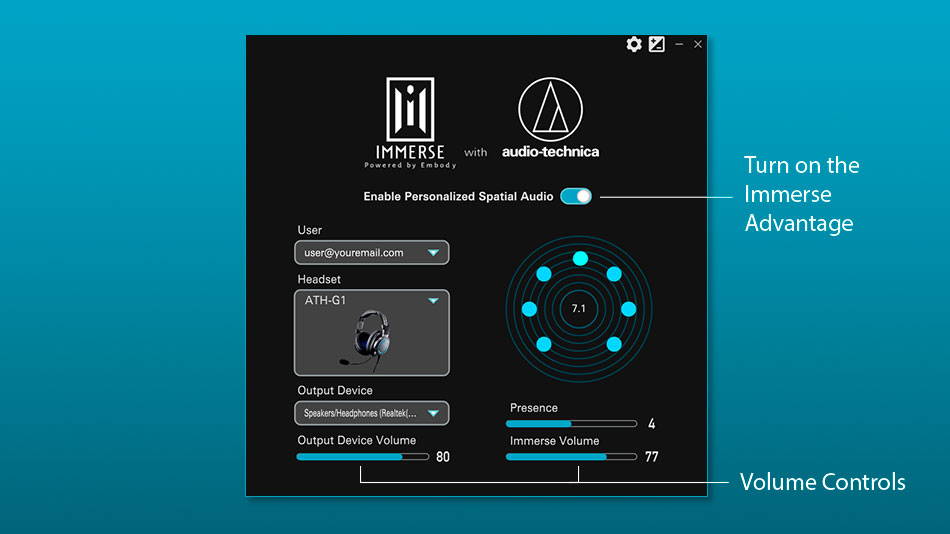950x534 pixels.
Task: Select the right side speaker dot
Action: click(x=628, y=309)
